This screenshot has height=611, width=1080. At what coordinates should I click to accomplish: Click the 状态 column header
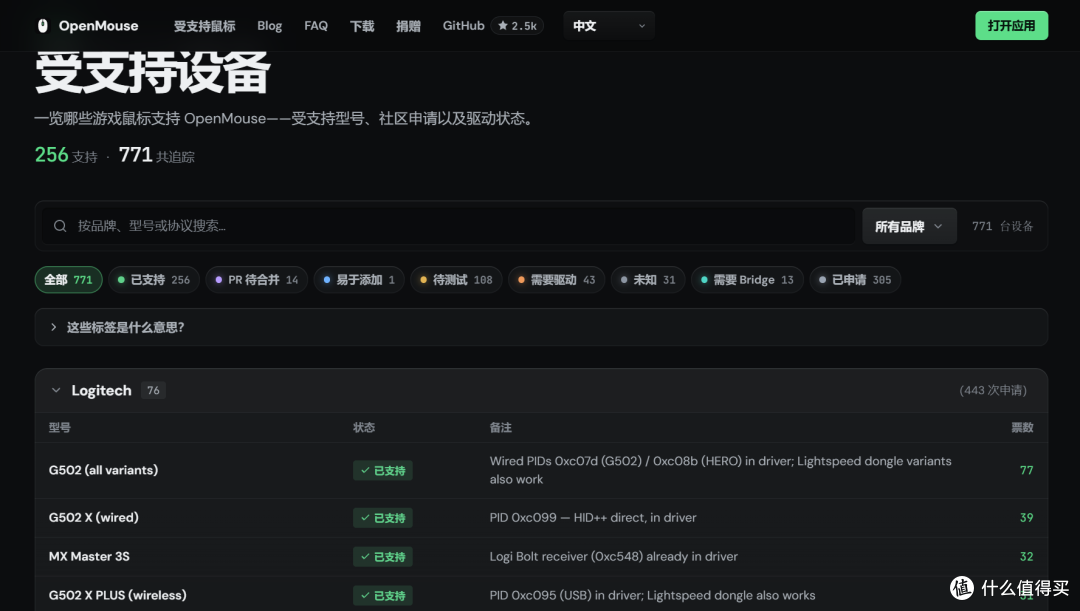click(x=364, y=428)
